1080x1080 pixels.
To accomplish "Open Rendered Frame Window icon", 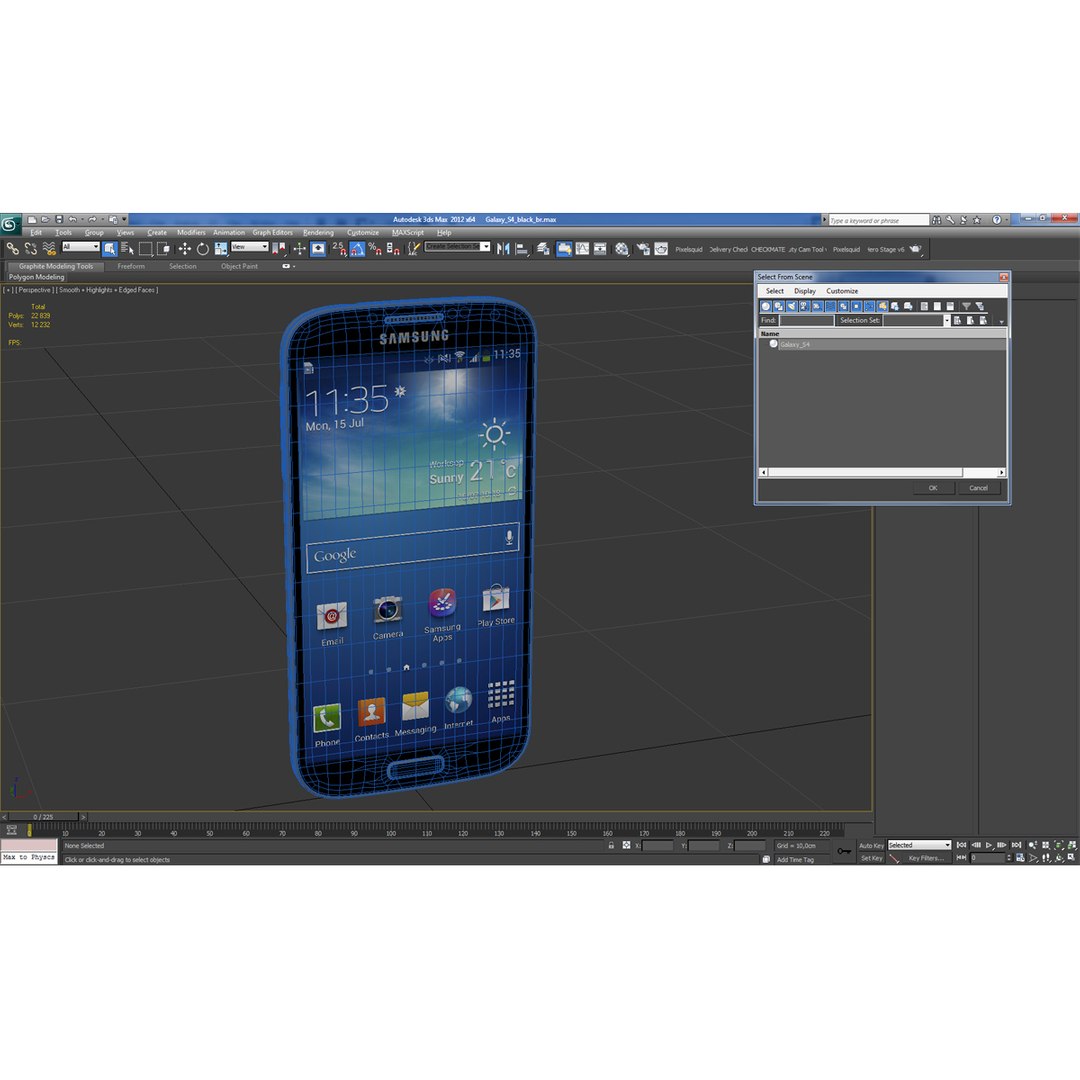I will [x=661, y=249].
